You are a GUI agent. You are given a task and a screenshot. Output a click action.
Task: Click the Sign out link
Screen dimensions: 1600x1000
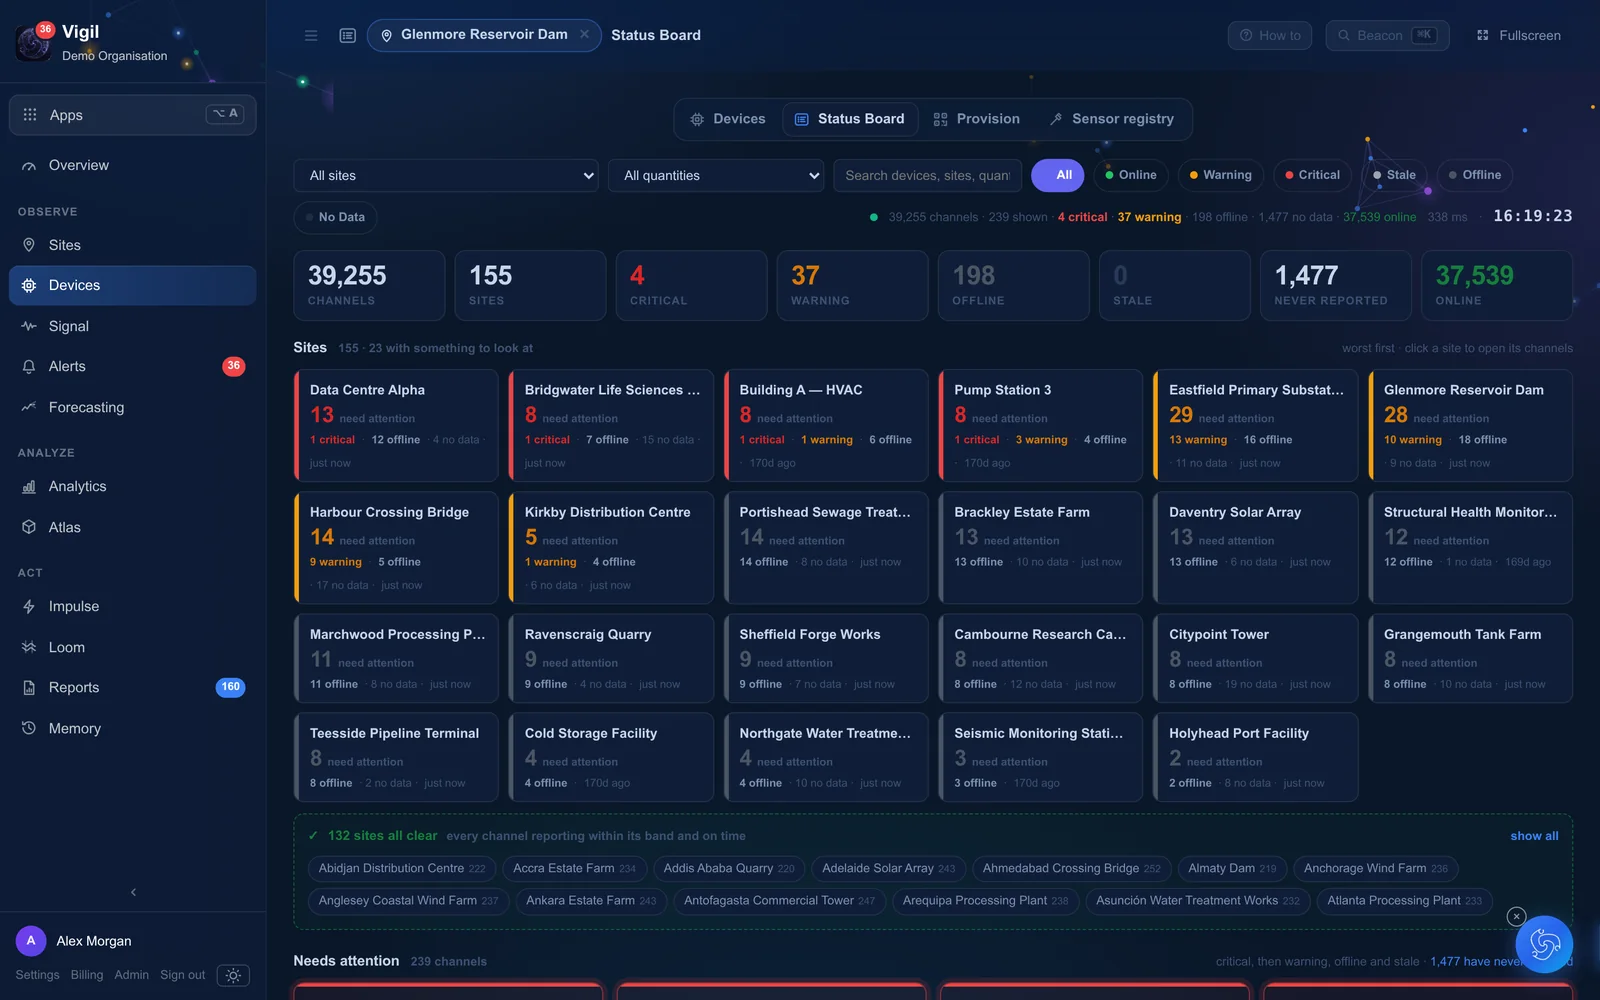coord(183,975)
